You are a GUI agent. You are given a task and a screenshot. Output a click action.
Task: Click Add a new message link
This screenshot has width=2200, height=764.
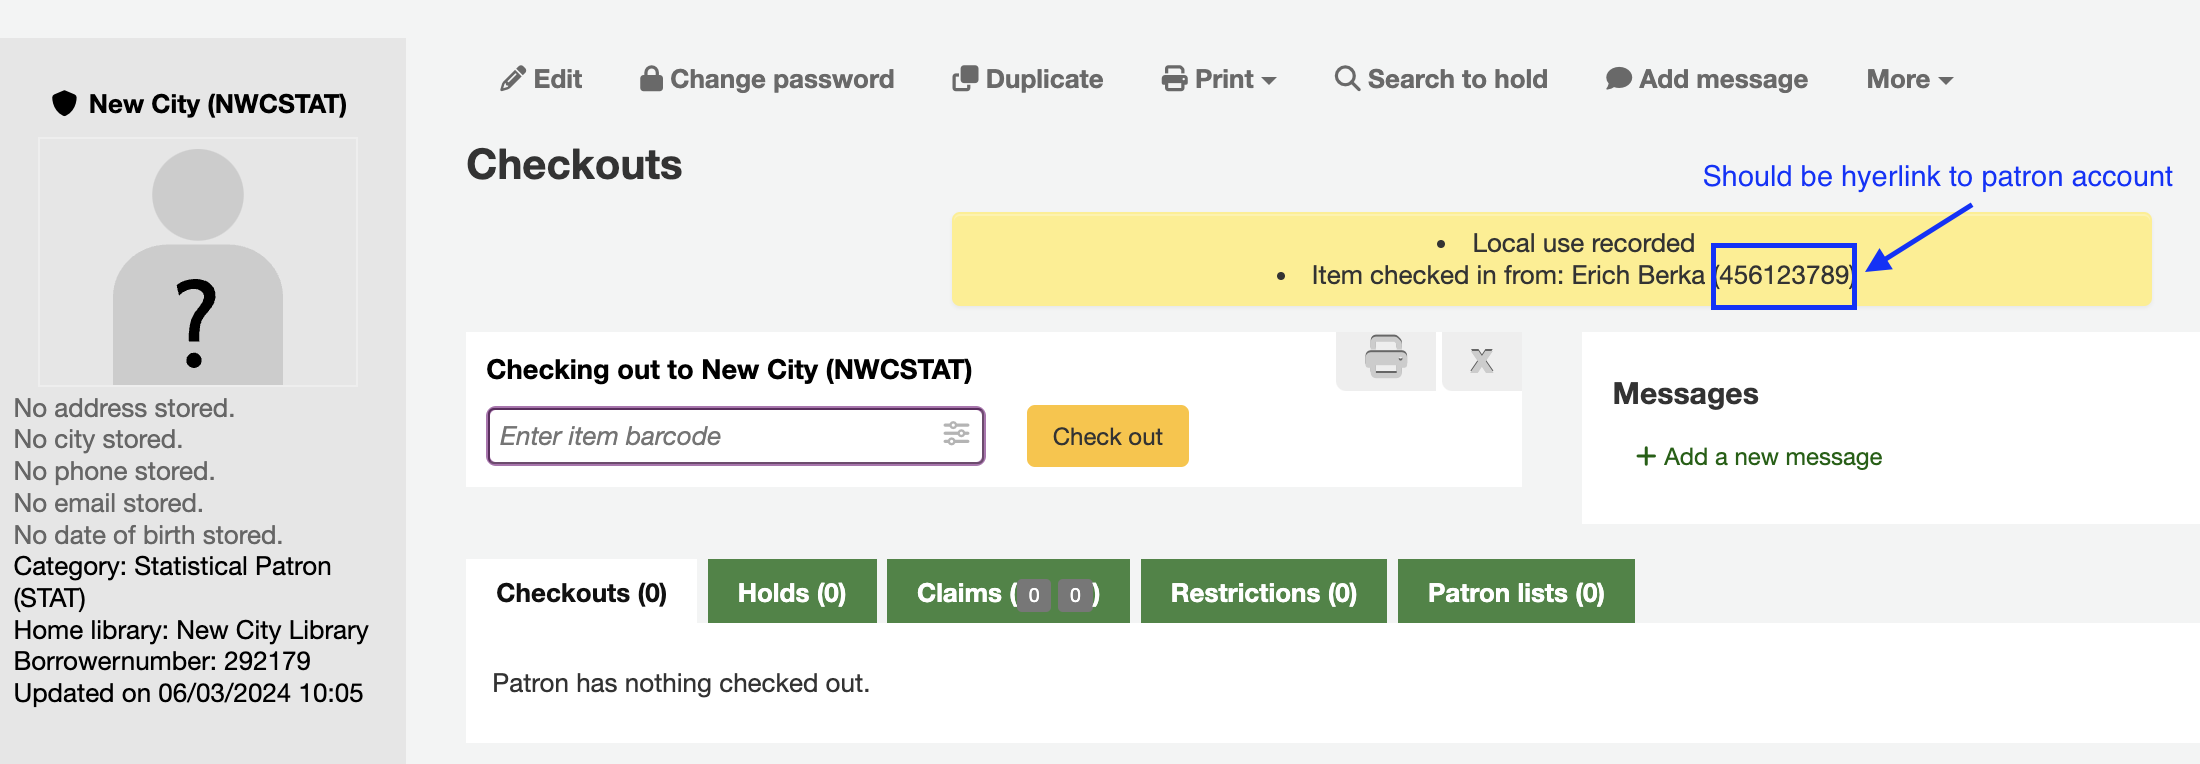[x=1772, y=457]
